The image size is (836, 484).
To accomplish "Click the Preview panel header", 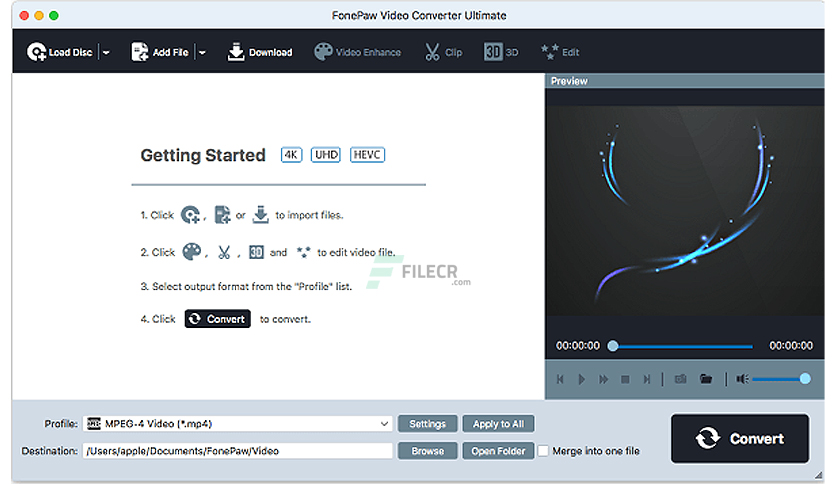I will tap(685, 81).
